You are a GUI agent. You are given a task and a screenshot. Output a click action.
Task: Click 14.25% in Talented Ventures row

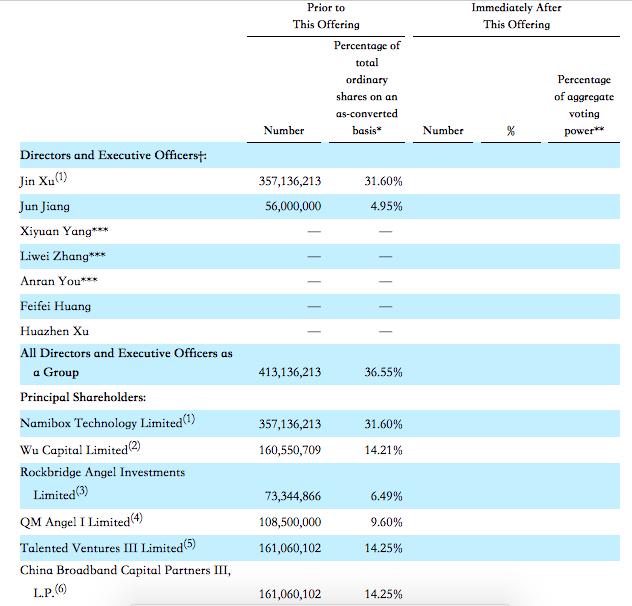click(x=383, y=548)
